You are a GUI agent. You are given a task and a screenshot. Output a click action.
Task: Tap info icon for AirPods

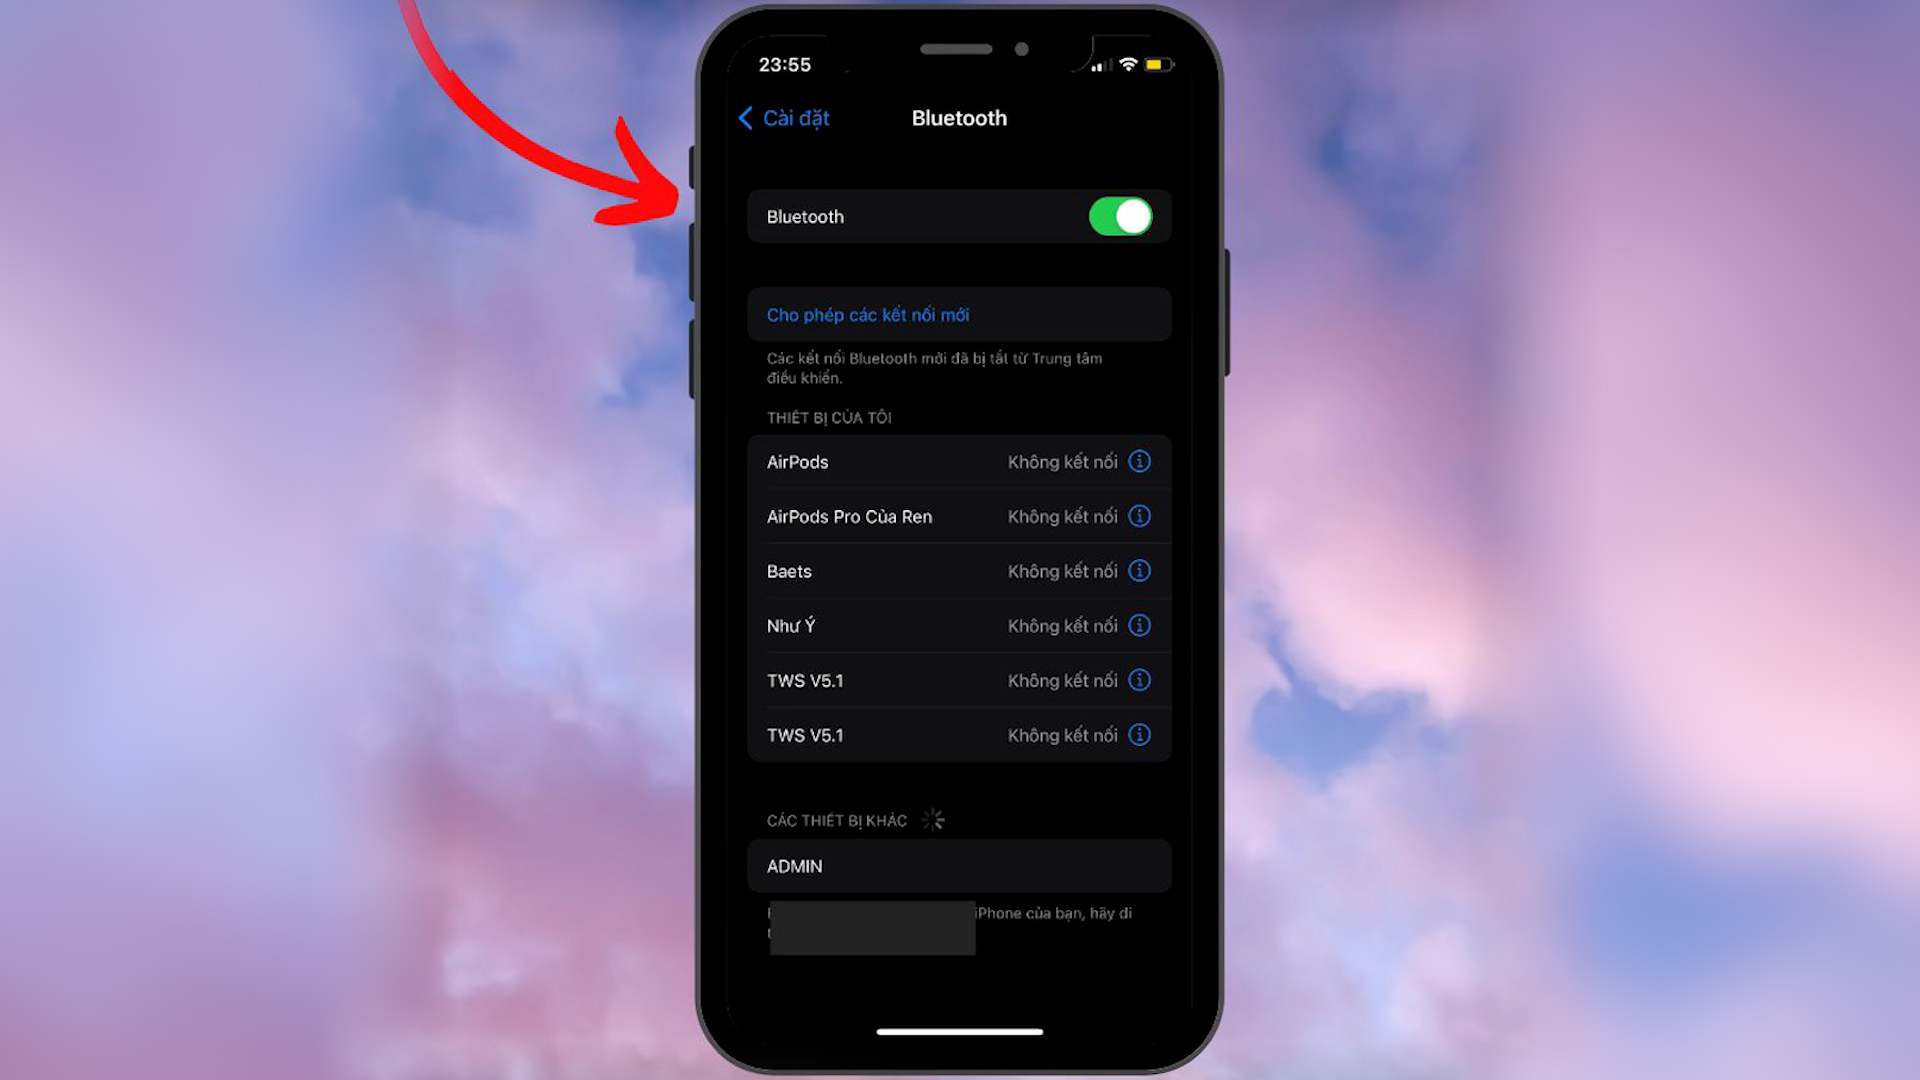coord(1139,462)
